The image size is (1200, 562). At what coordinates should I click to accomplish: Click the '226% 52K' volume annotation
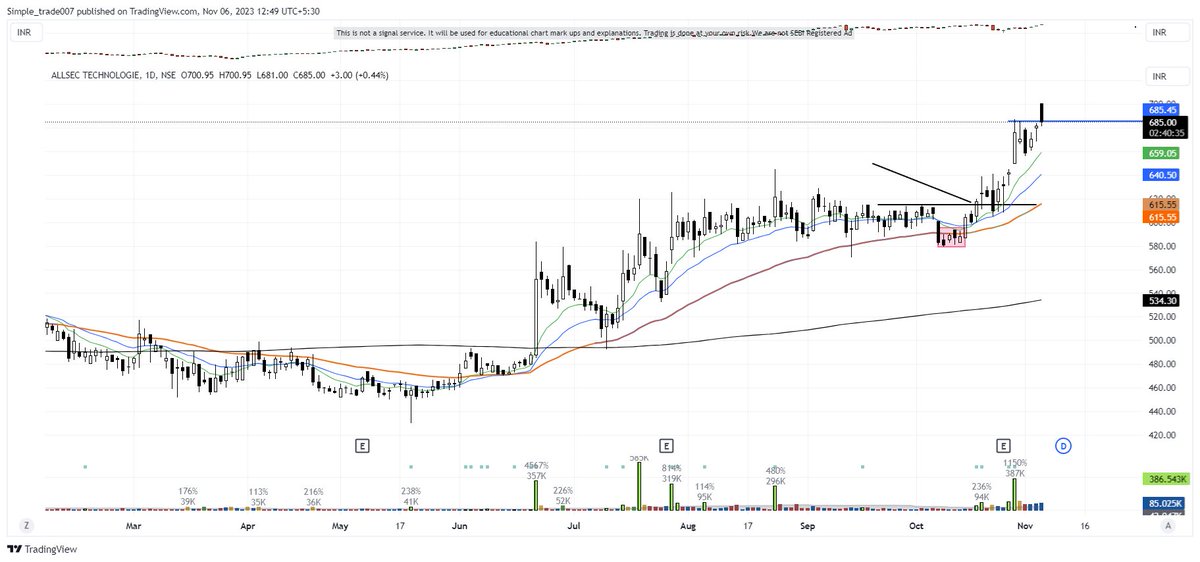(563, 496)
